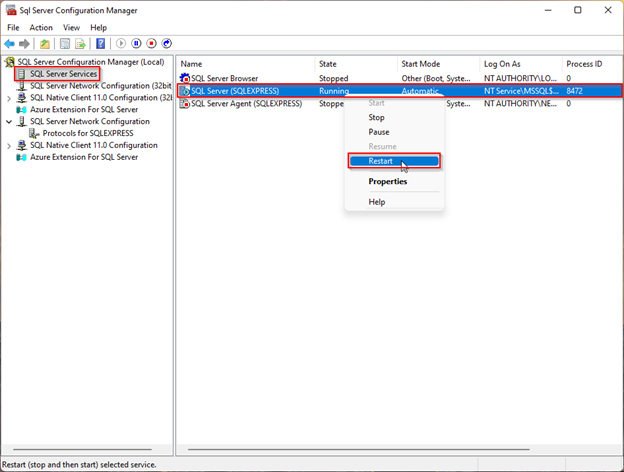Maximize the Configuration Manager window
The height and width of the screenshot is (472, 624).
click(578, 10)
